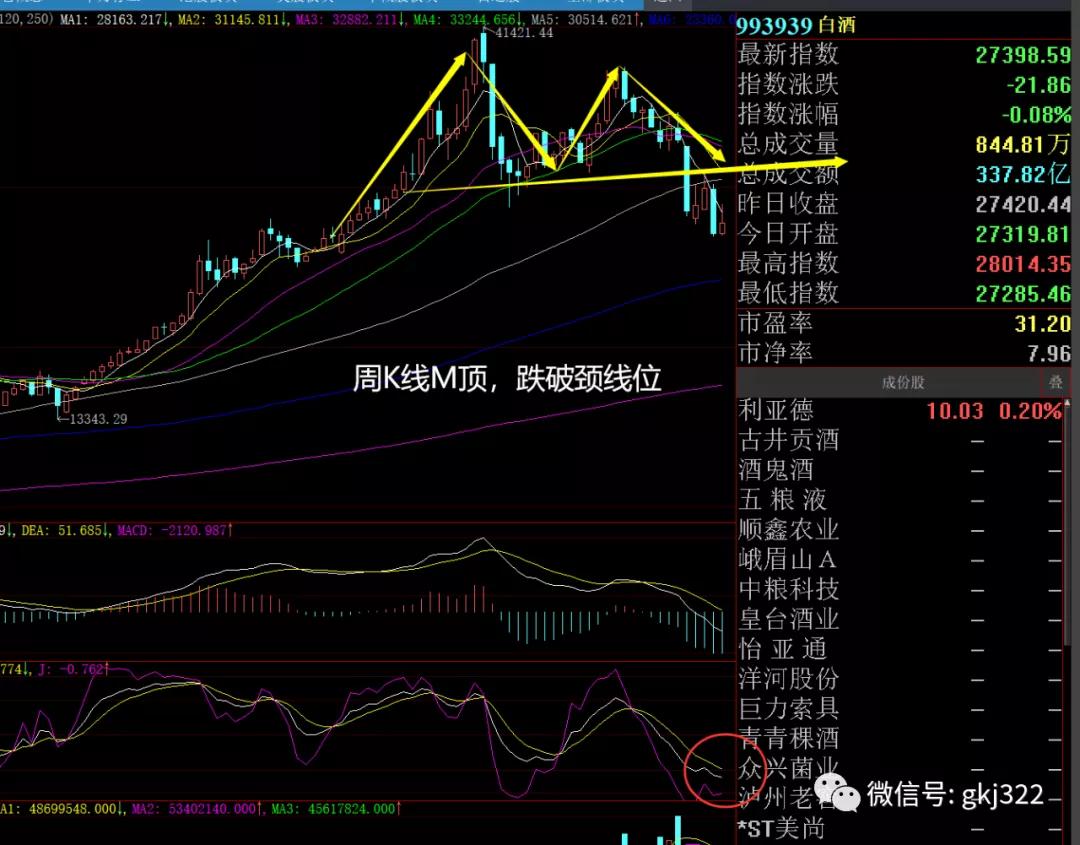
Task: Click the 41421.44 high price label
Action: [523, 32]
